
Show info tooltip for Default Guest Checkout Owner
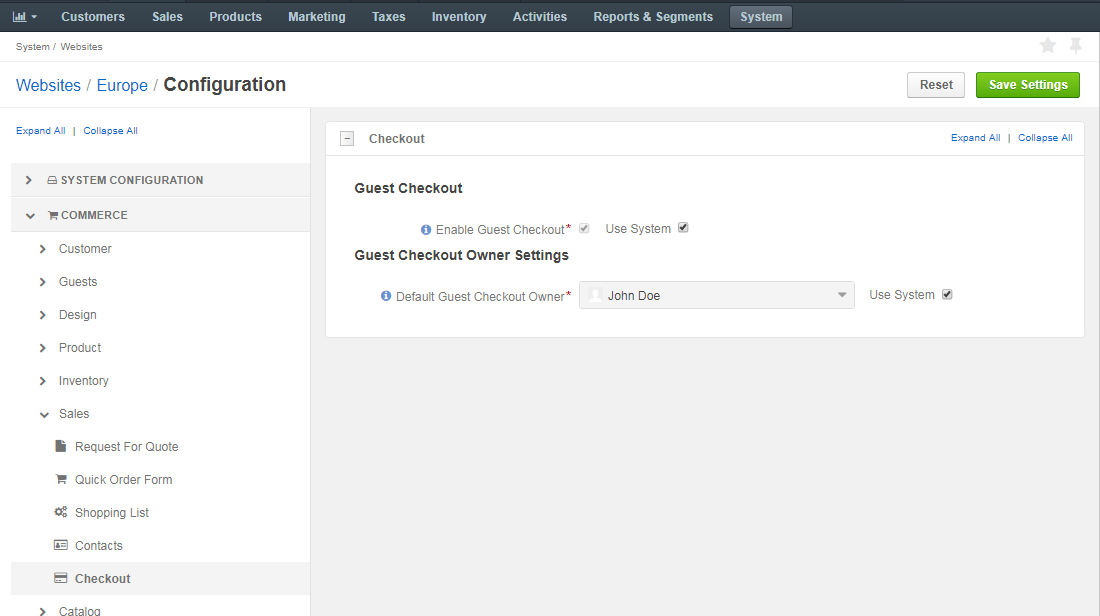(x=386, y=296)
